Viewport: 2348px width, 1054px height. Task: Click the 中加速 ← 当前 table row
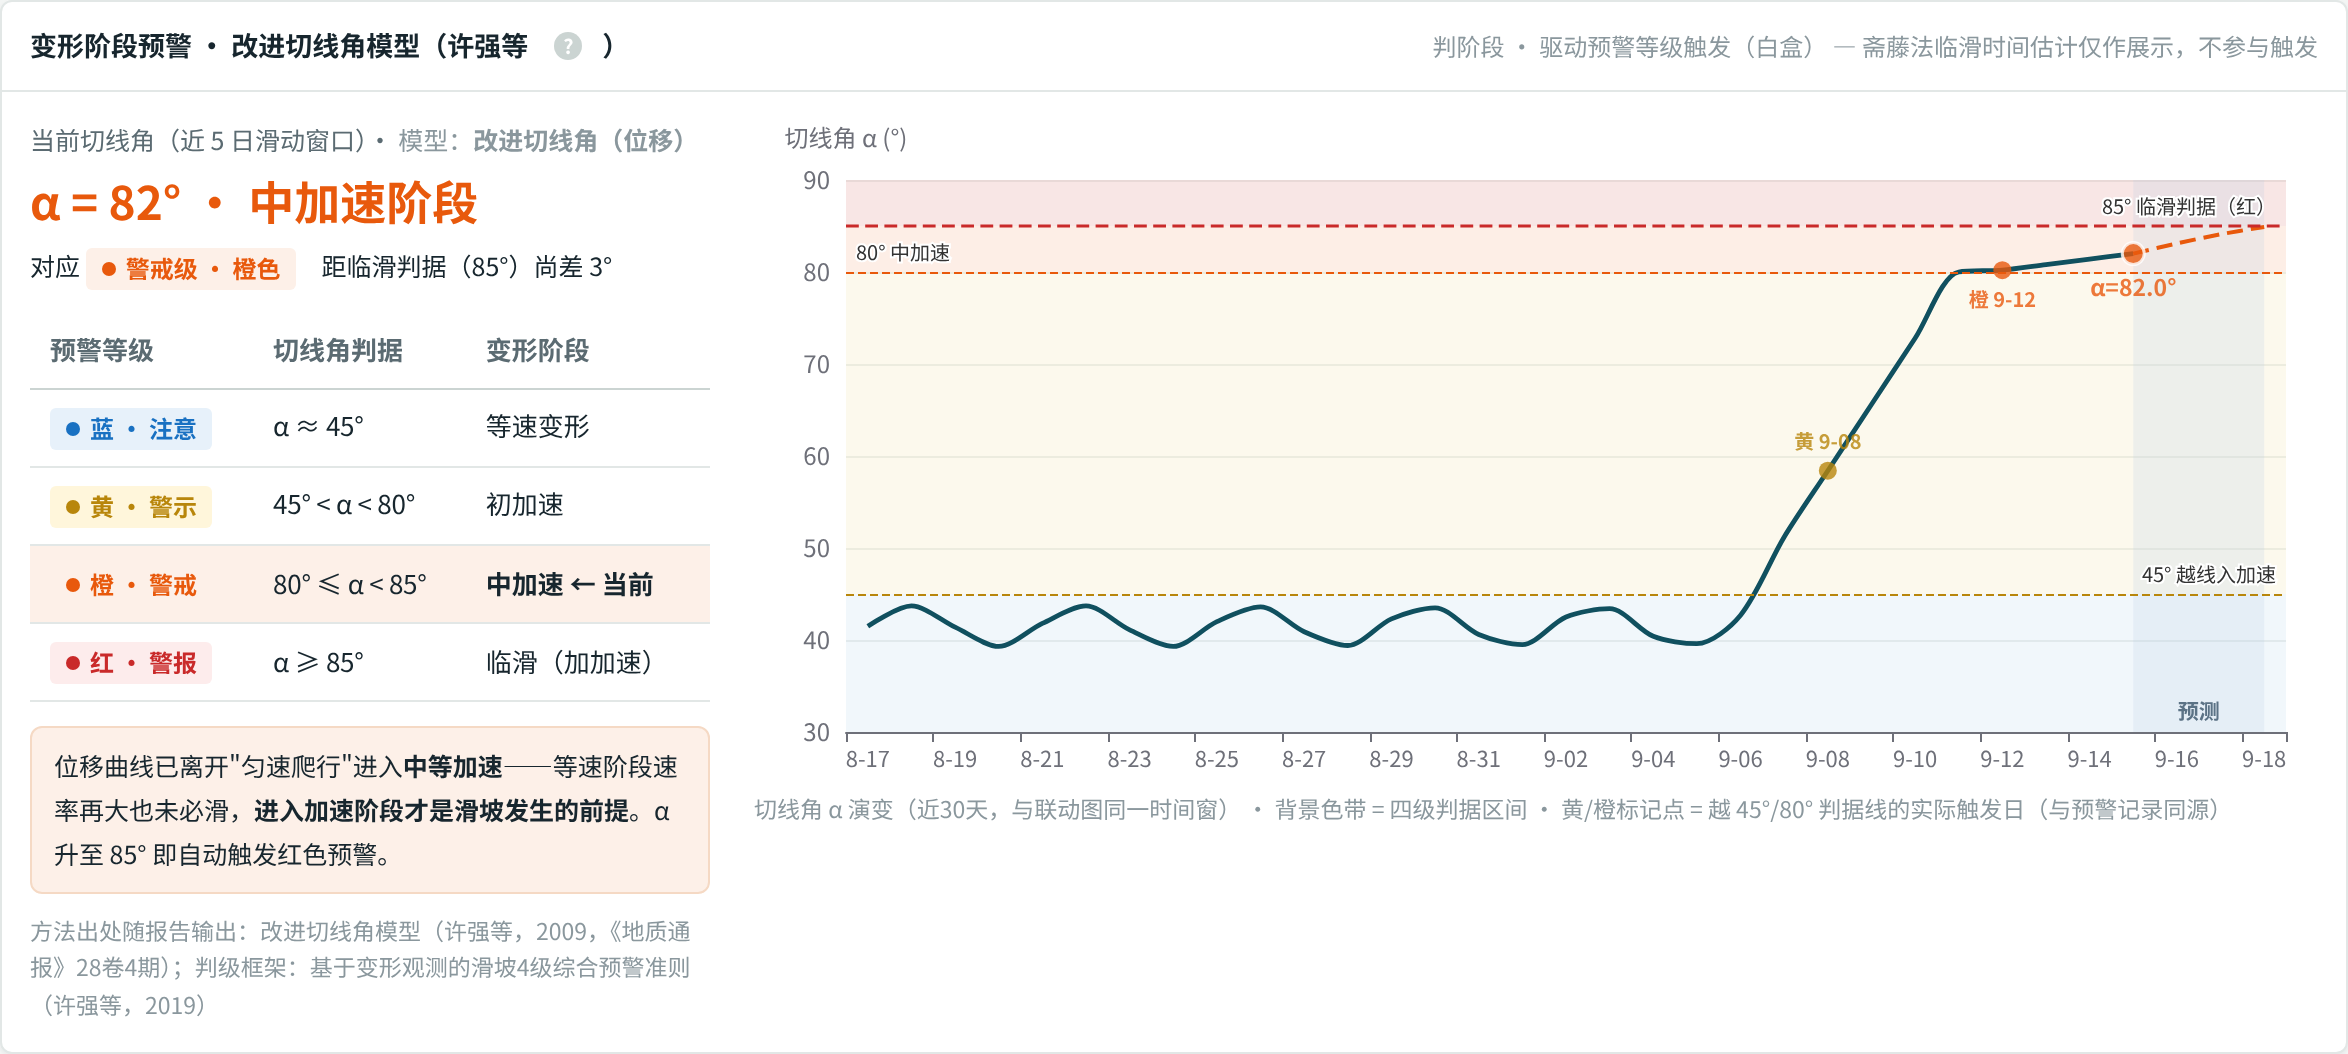[370, 585]
